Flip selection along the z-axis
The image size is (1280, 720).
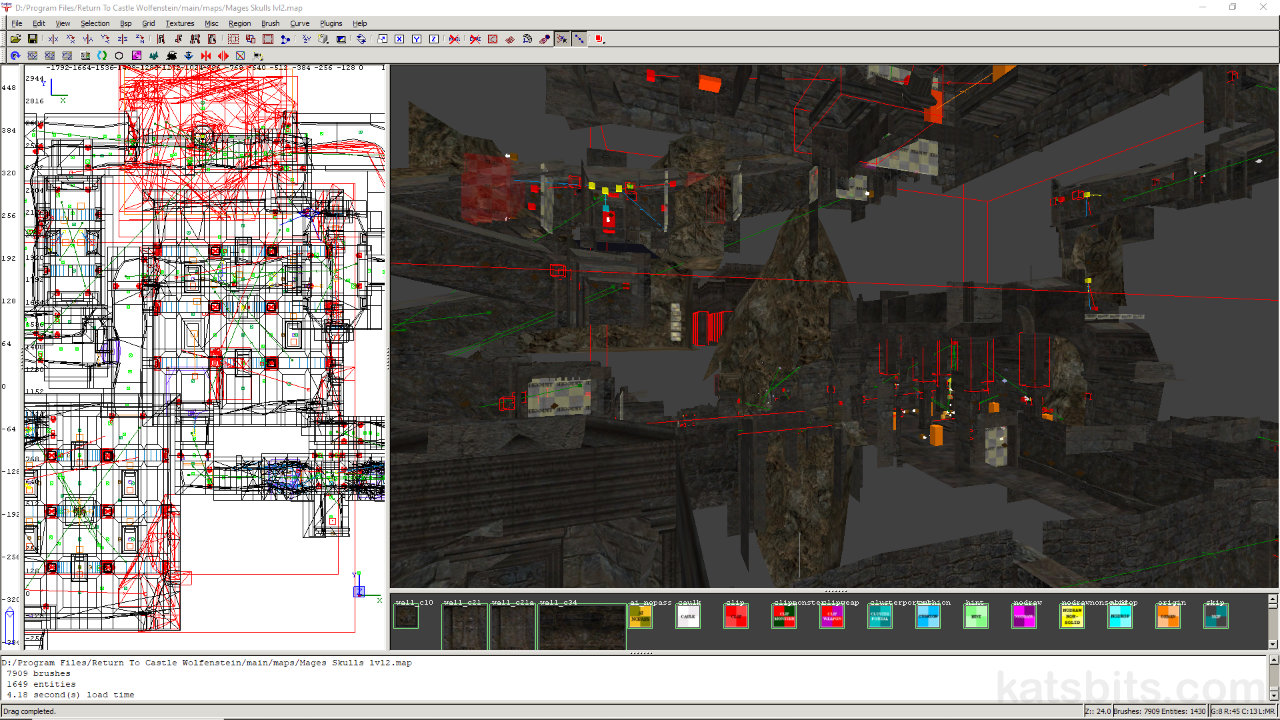[x=122, y=39]
